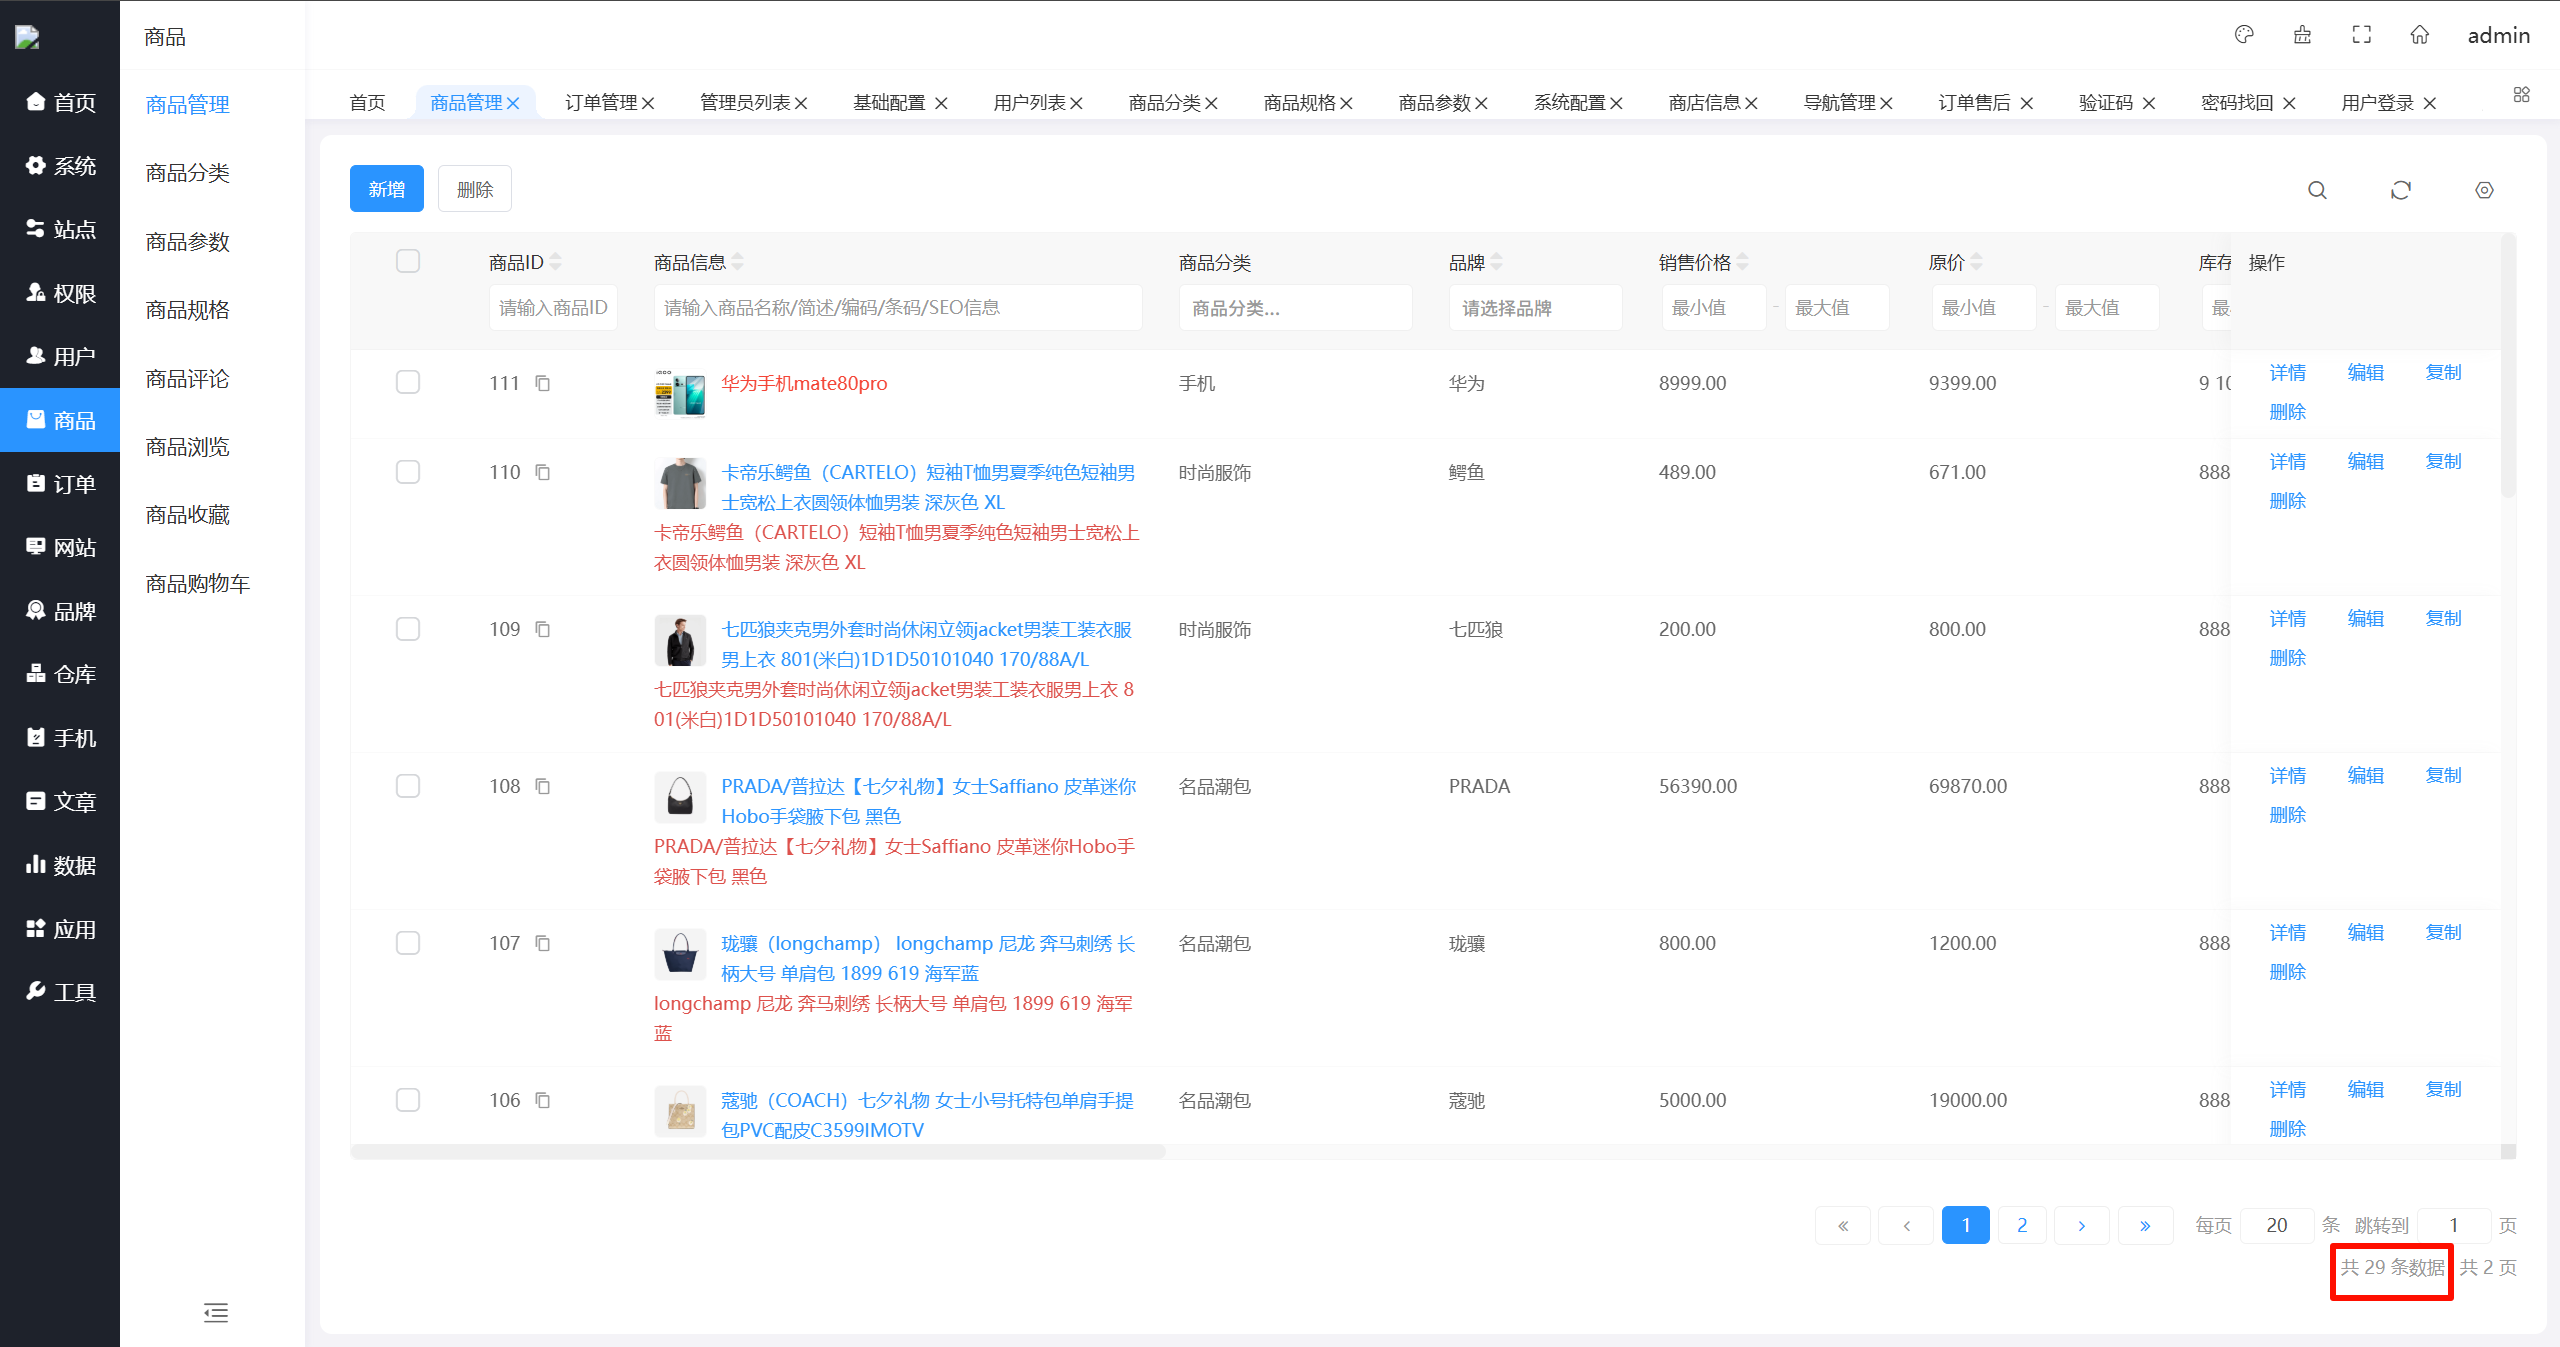Sort by 销售价格 column

pyautogui.click(x=1743, y=262)
